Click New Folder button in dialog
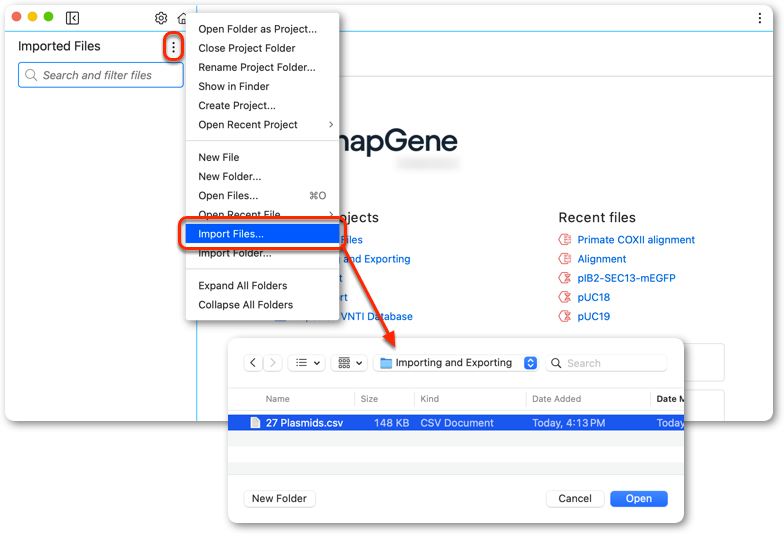 tap(279, 498)
